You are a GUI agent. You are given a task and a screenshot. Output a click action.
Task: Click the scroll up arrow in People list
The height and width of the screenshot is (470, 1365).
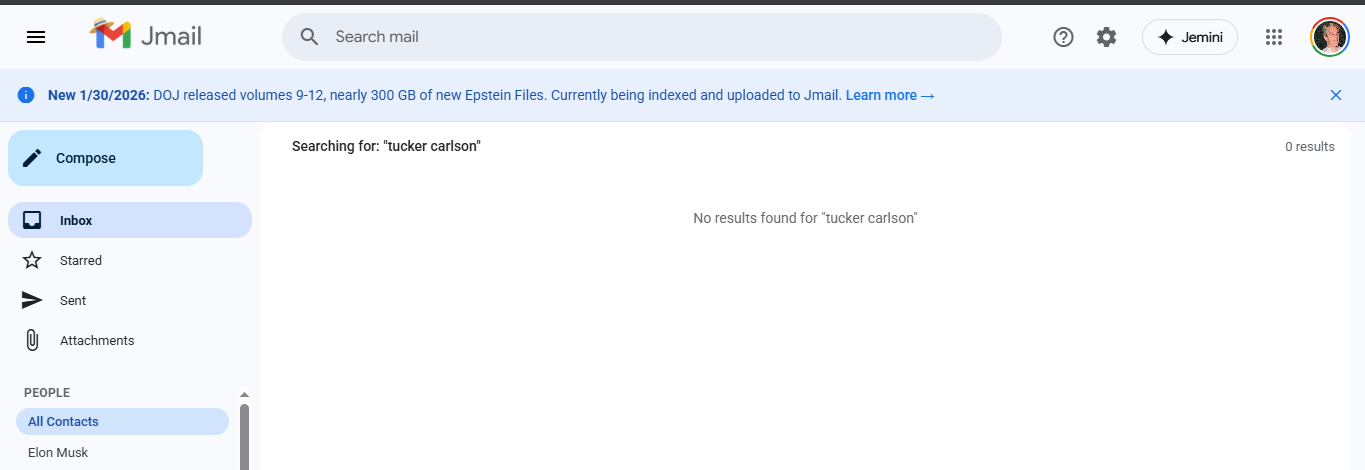[244, 395]
